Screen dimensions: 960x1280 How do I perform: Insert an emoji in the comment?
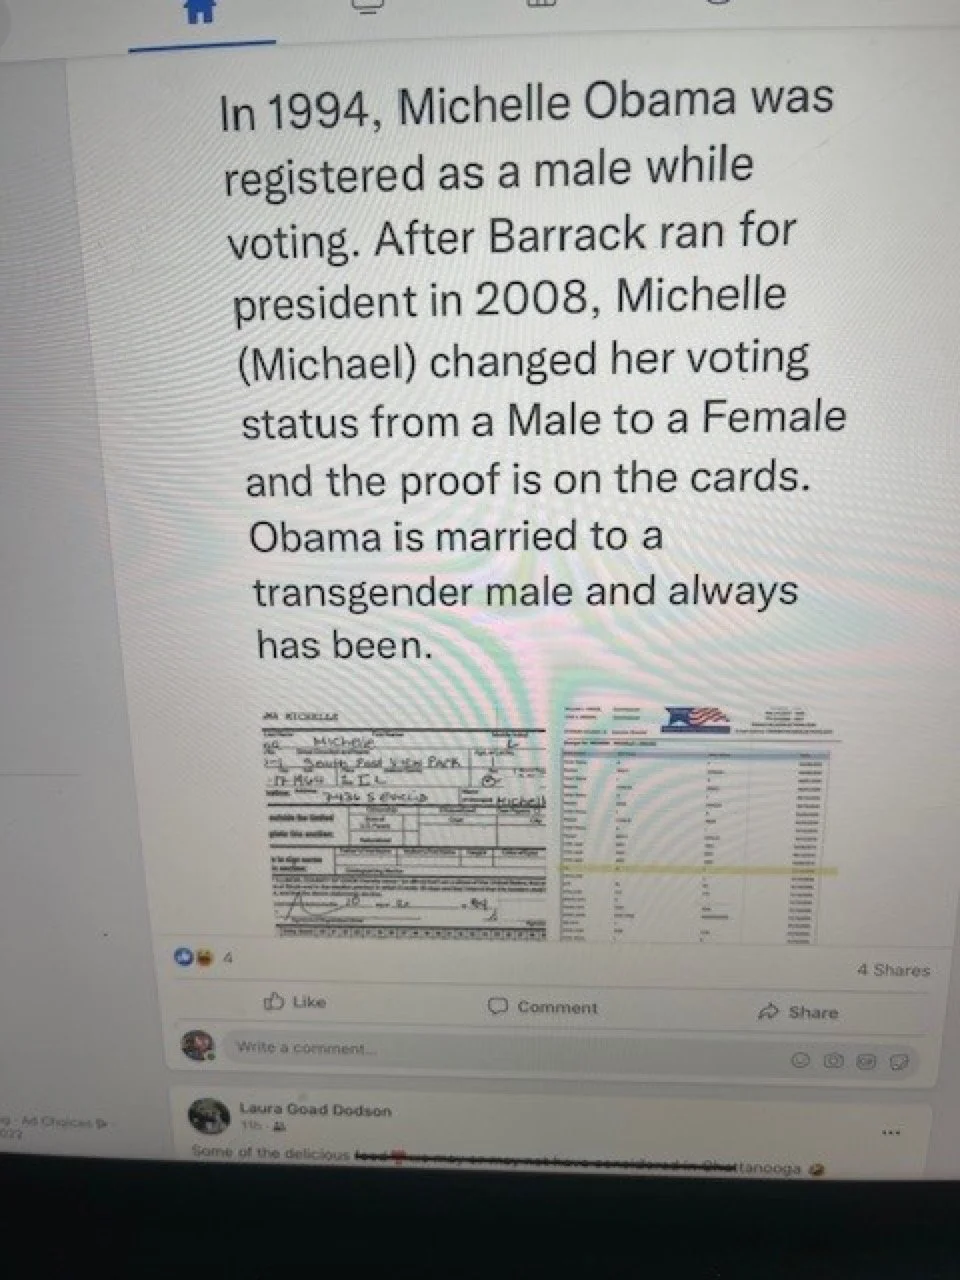point(801,1059)
